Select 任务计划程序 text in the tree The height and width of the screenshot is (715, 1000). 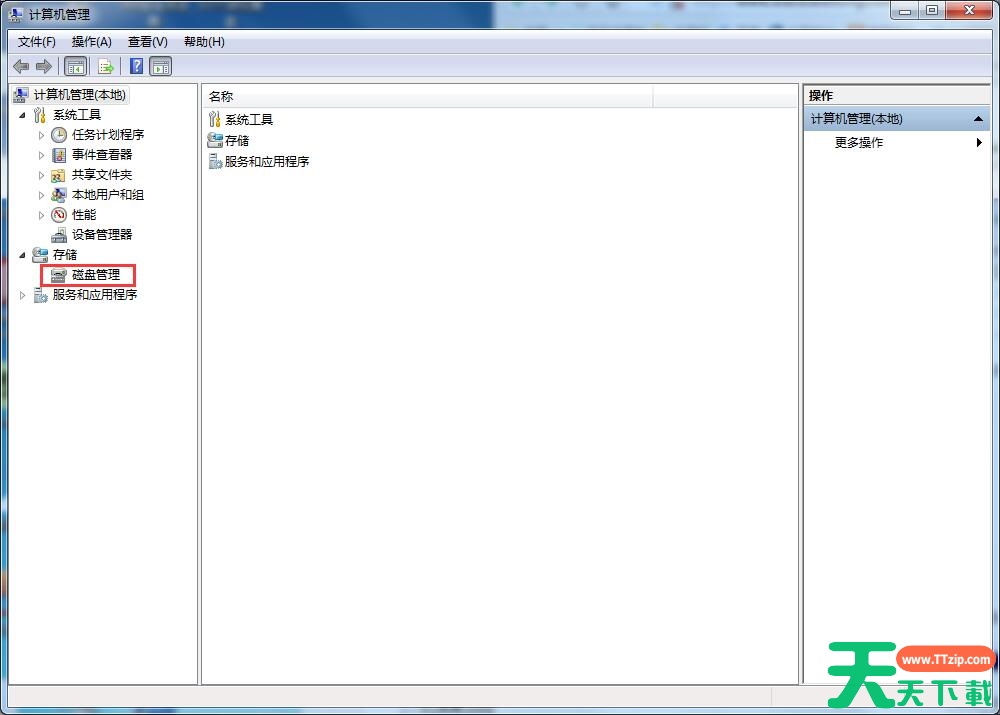click(x=108, y=135)
